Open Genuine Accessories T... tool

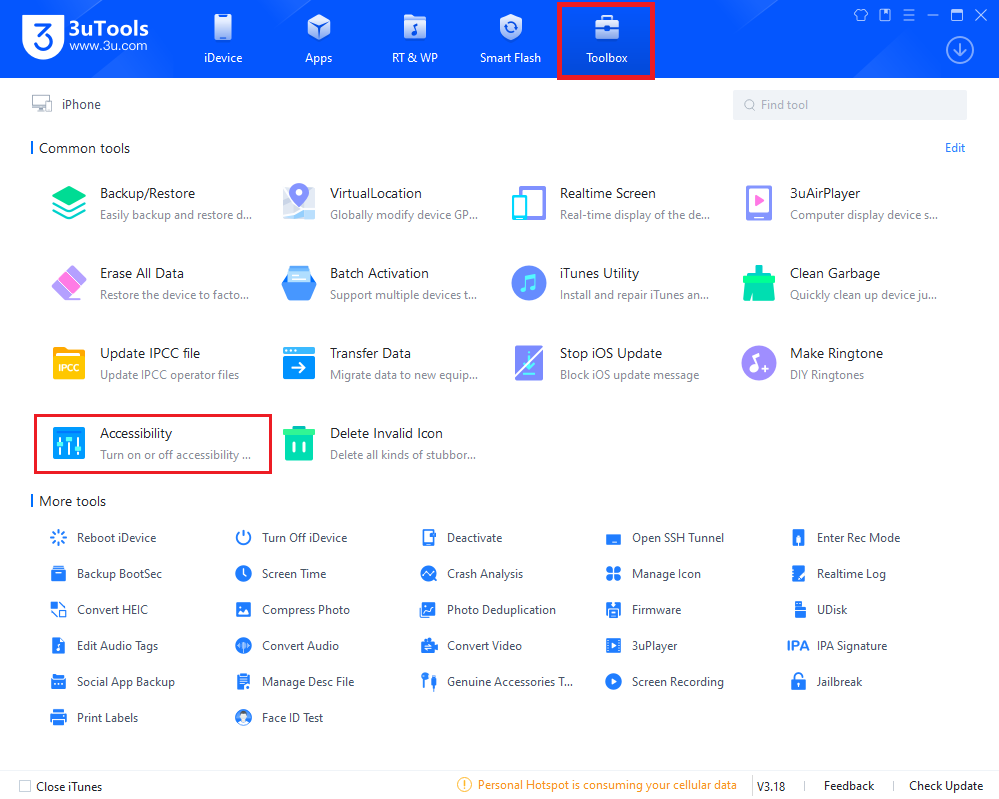coord(496,682)
